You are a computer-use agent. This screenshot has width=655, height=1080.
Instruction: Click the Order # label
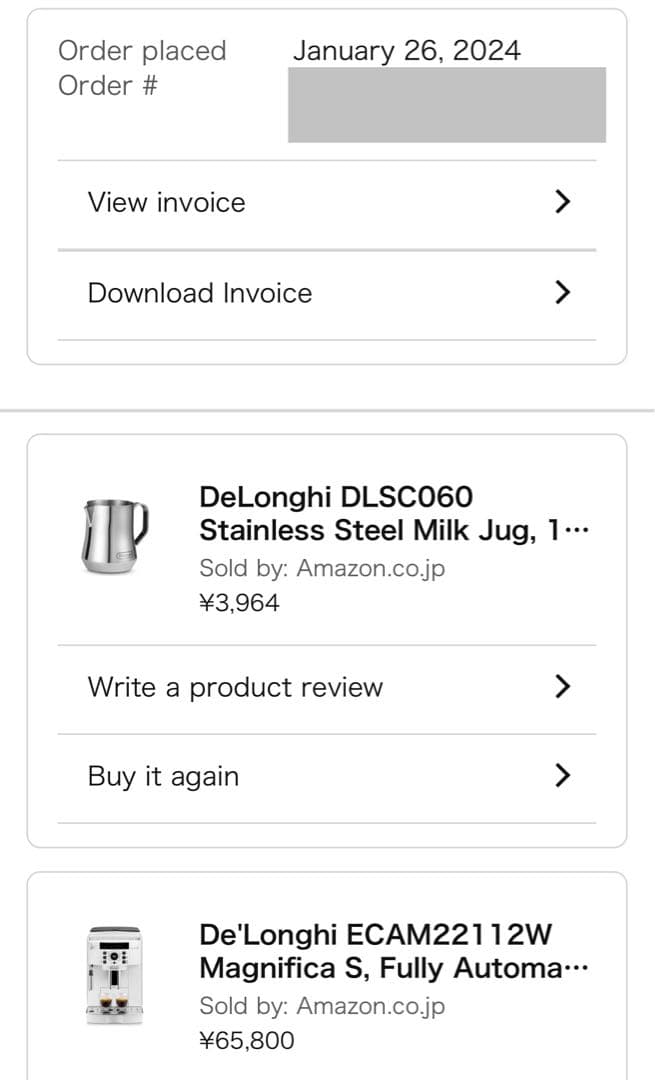pos(108,86)
